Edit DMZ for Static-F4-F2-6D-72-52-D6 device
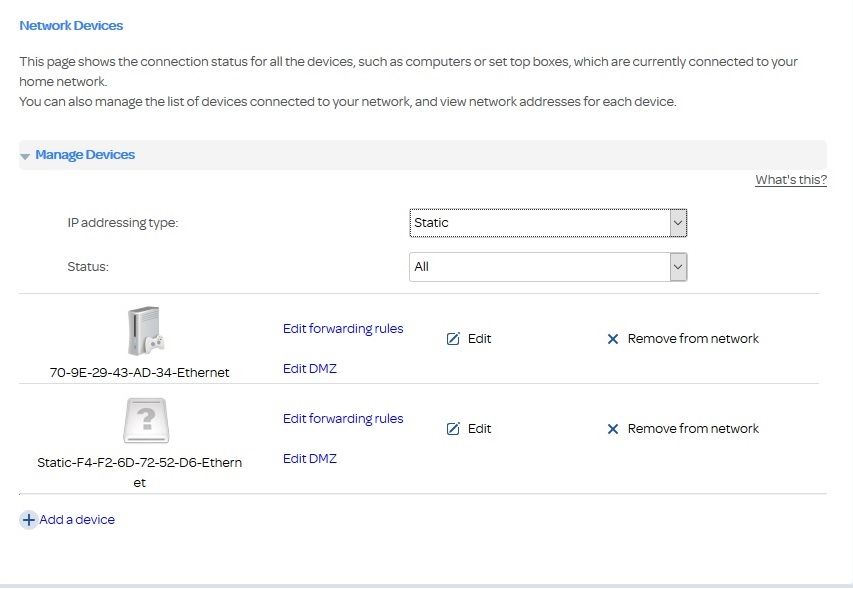Image resolution: width=853 pixels, height=589 pixels. pos(310,459)
